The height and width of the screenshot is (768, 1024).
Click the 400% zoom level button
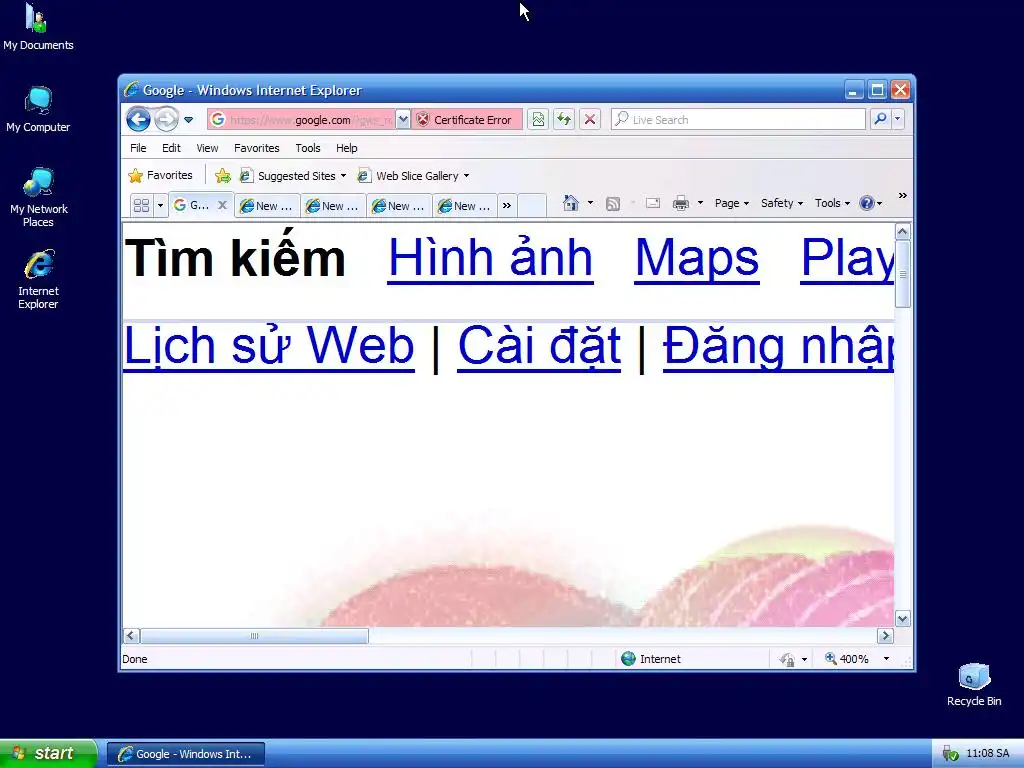[847, 659]
